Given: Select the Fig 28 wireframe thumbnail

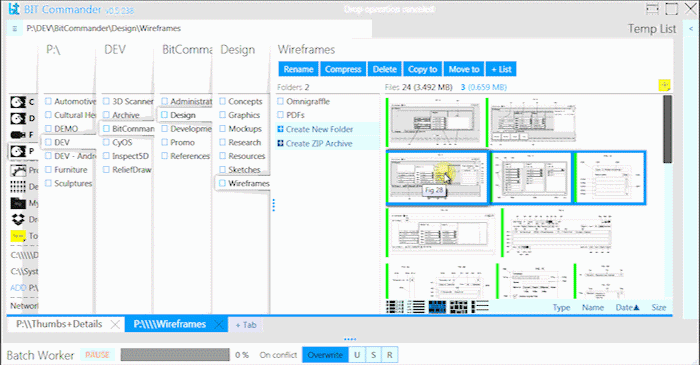Looking at the screenshot, I should point(438,178).
